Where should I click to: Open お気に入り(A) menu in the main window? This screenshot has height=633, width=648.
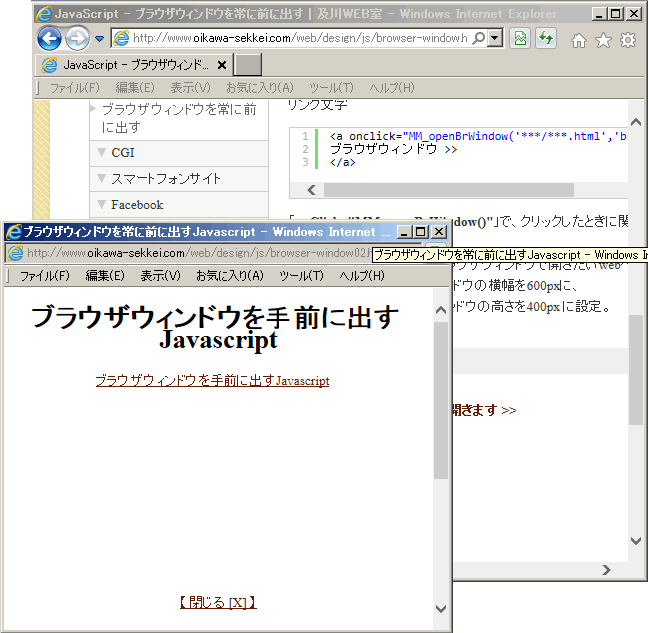(x=260, y=88)
